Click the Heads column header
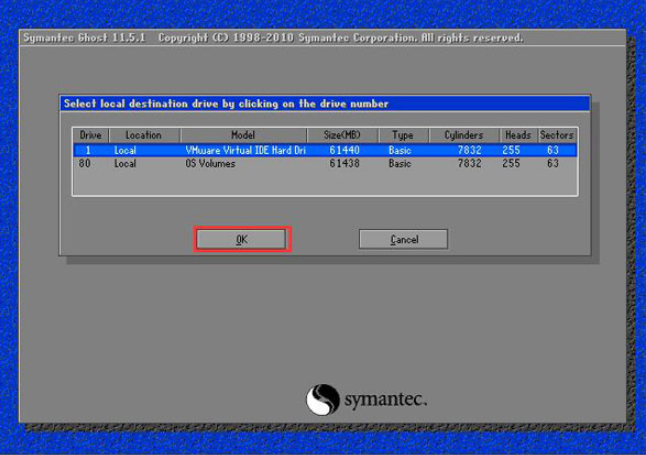The image size is (646, 455). coord(518,135)
